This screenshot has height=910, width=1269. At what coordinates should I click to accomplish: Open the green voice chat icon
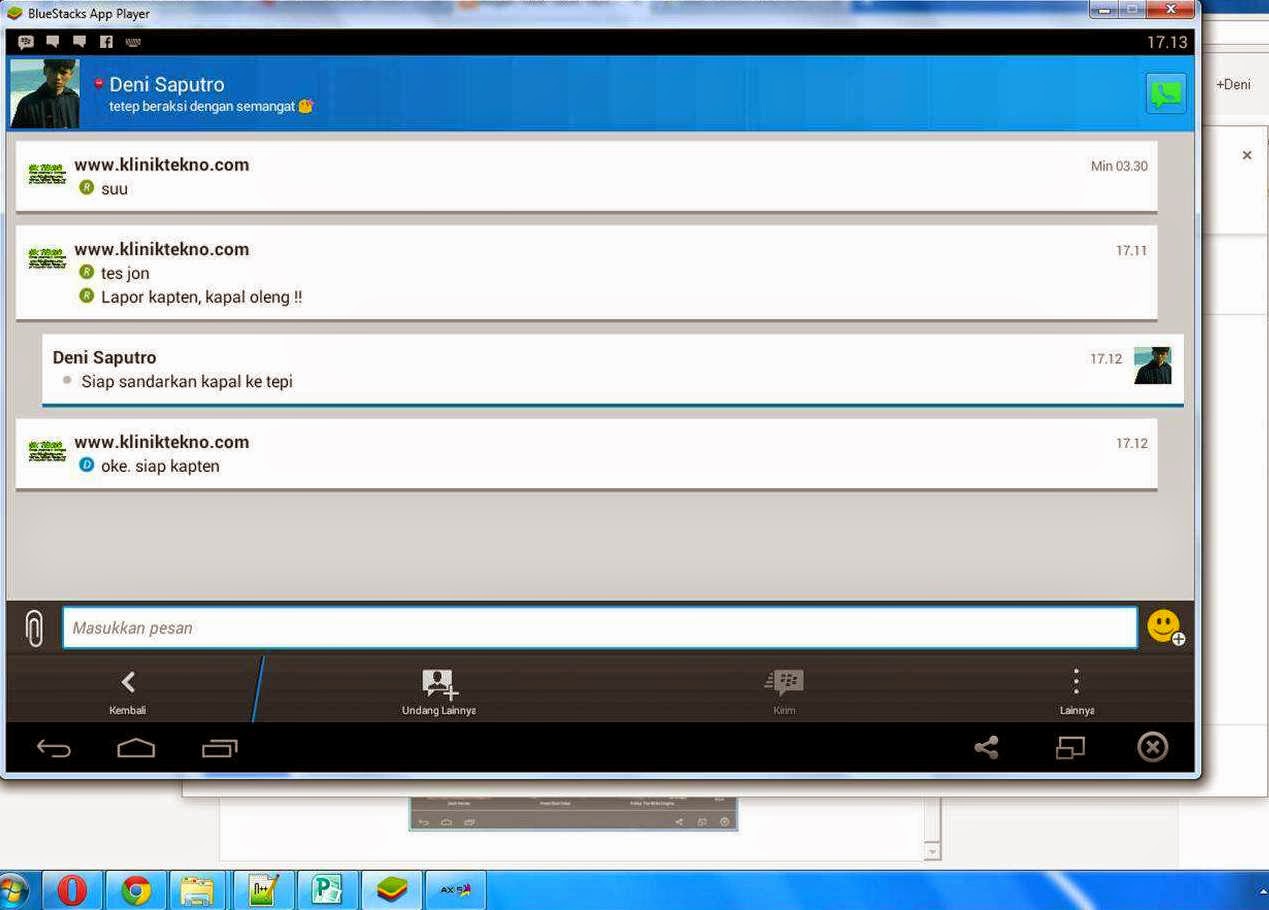pos(1166,94)
